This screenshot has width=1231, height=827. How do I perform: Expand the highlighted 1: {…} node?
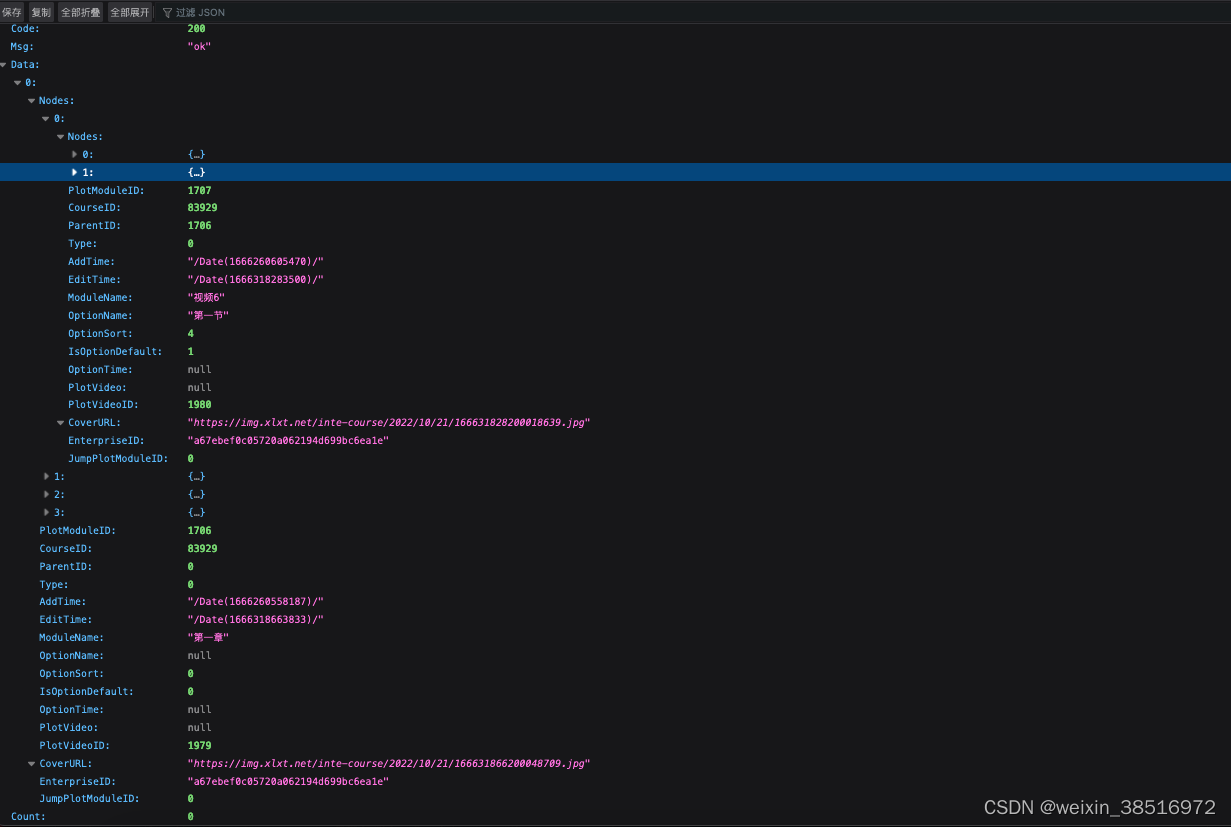point(74,172)
